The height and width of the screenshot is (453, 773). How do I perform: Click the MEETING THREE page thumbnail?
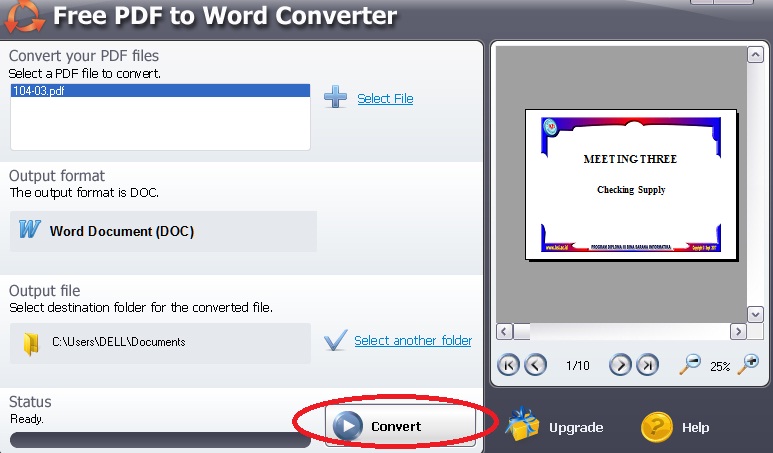pyautogui.click(x=631, y=185)
